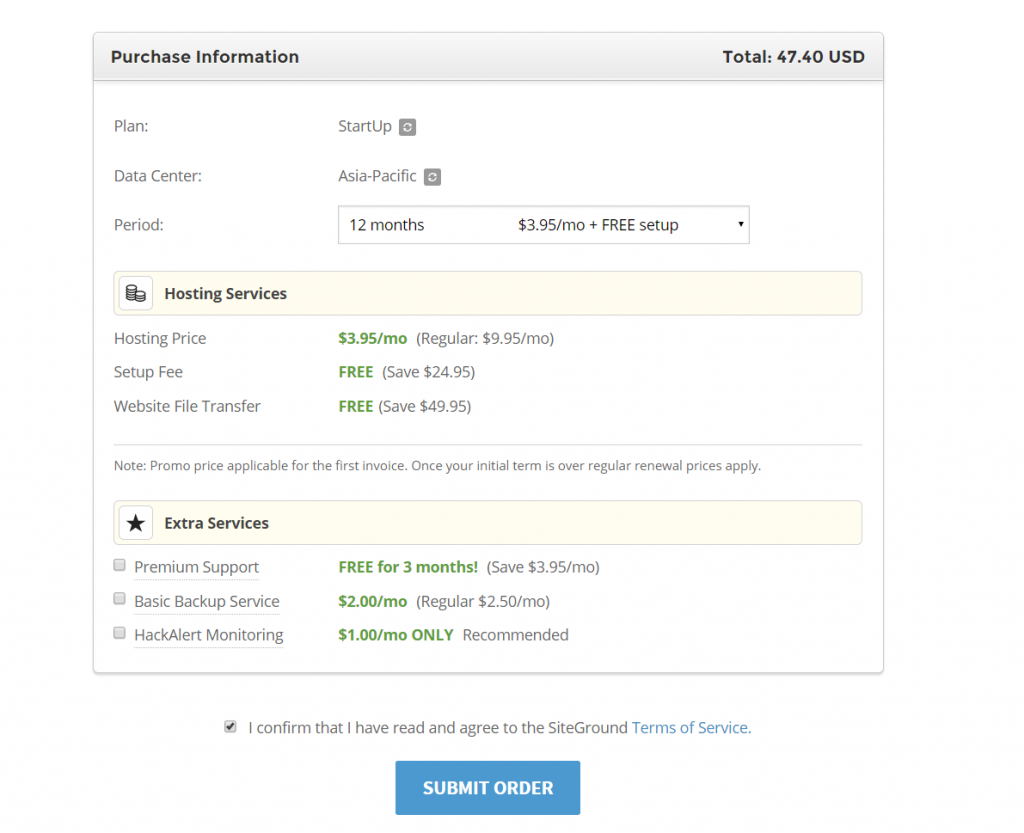Viewport: 1024px width, 833px height.
Task: Click the coins icon in Hosting Services
Action: 136,293
